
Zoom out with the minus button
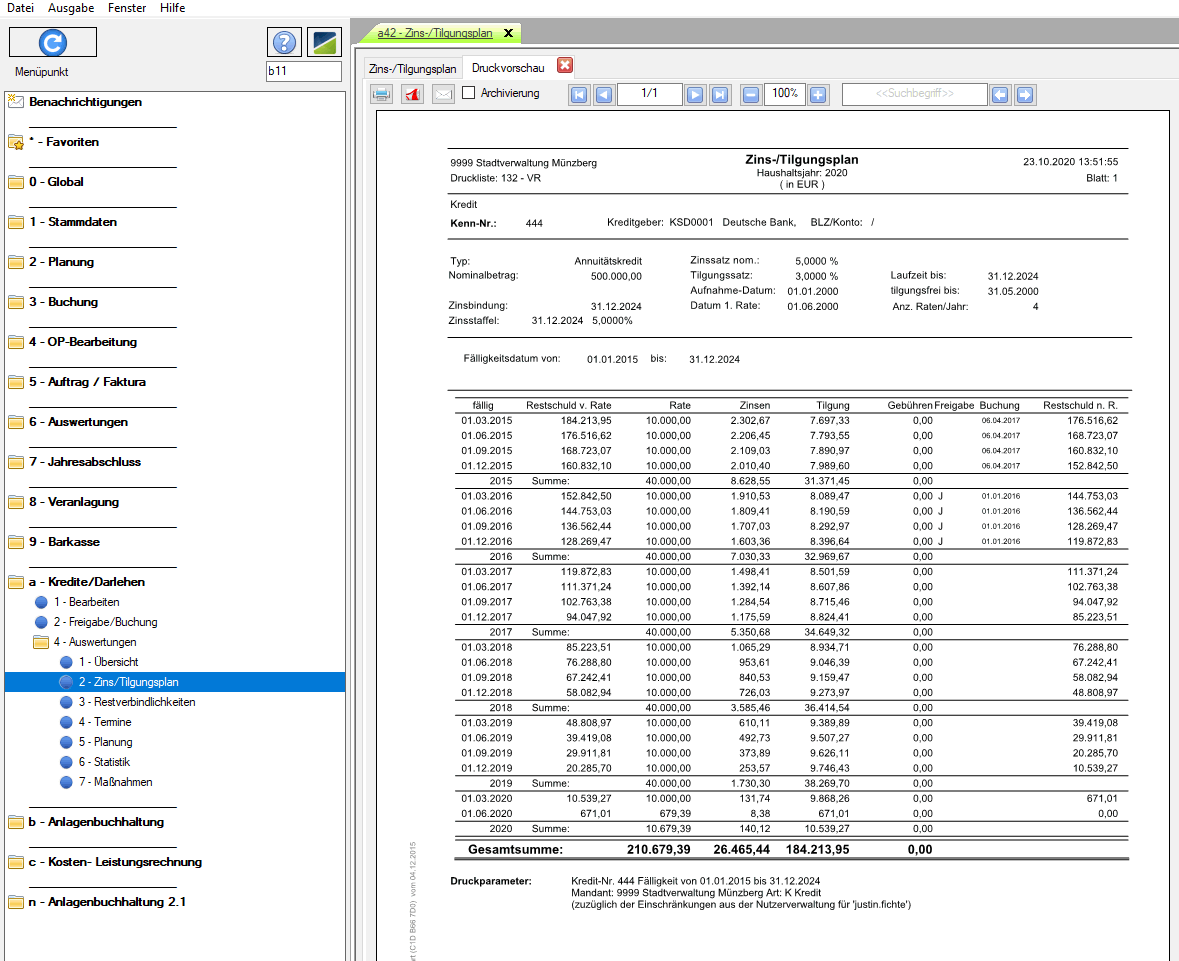[750, 95]
